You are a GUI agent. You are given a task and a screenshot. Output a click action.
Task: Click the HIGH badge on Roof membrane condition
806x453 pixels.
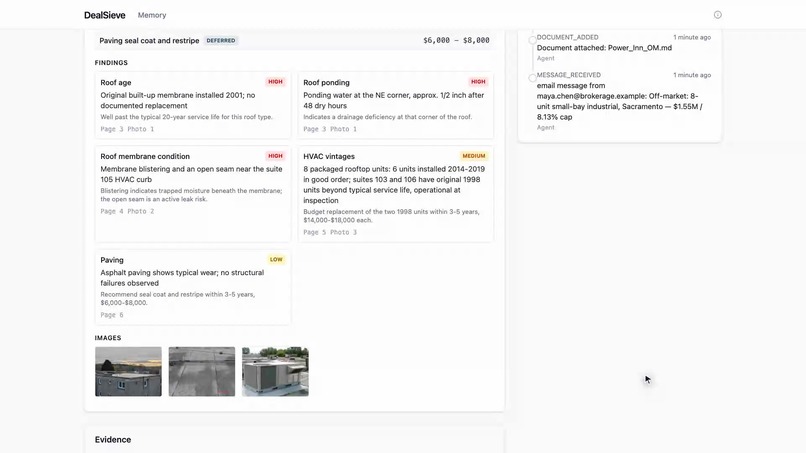[x=275, y=156]
